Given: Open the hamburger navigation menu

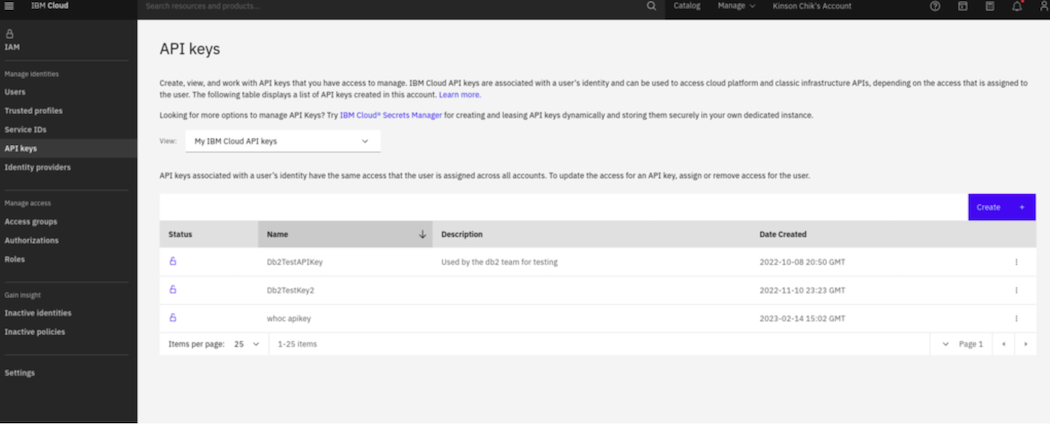Looking at the screenshot, I should (9, 6).
